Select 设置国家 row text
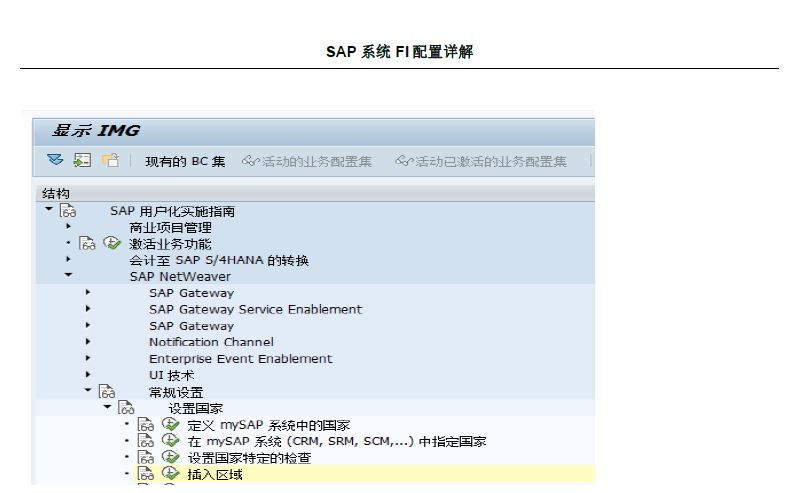Viewport: 797px width, 493px height. (196, 408)
